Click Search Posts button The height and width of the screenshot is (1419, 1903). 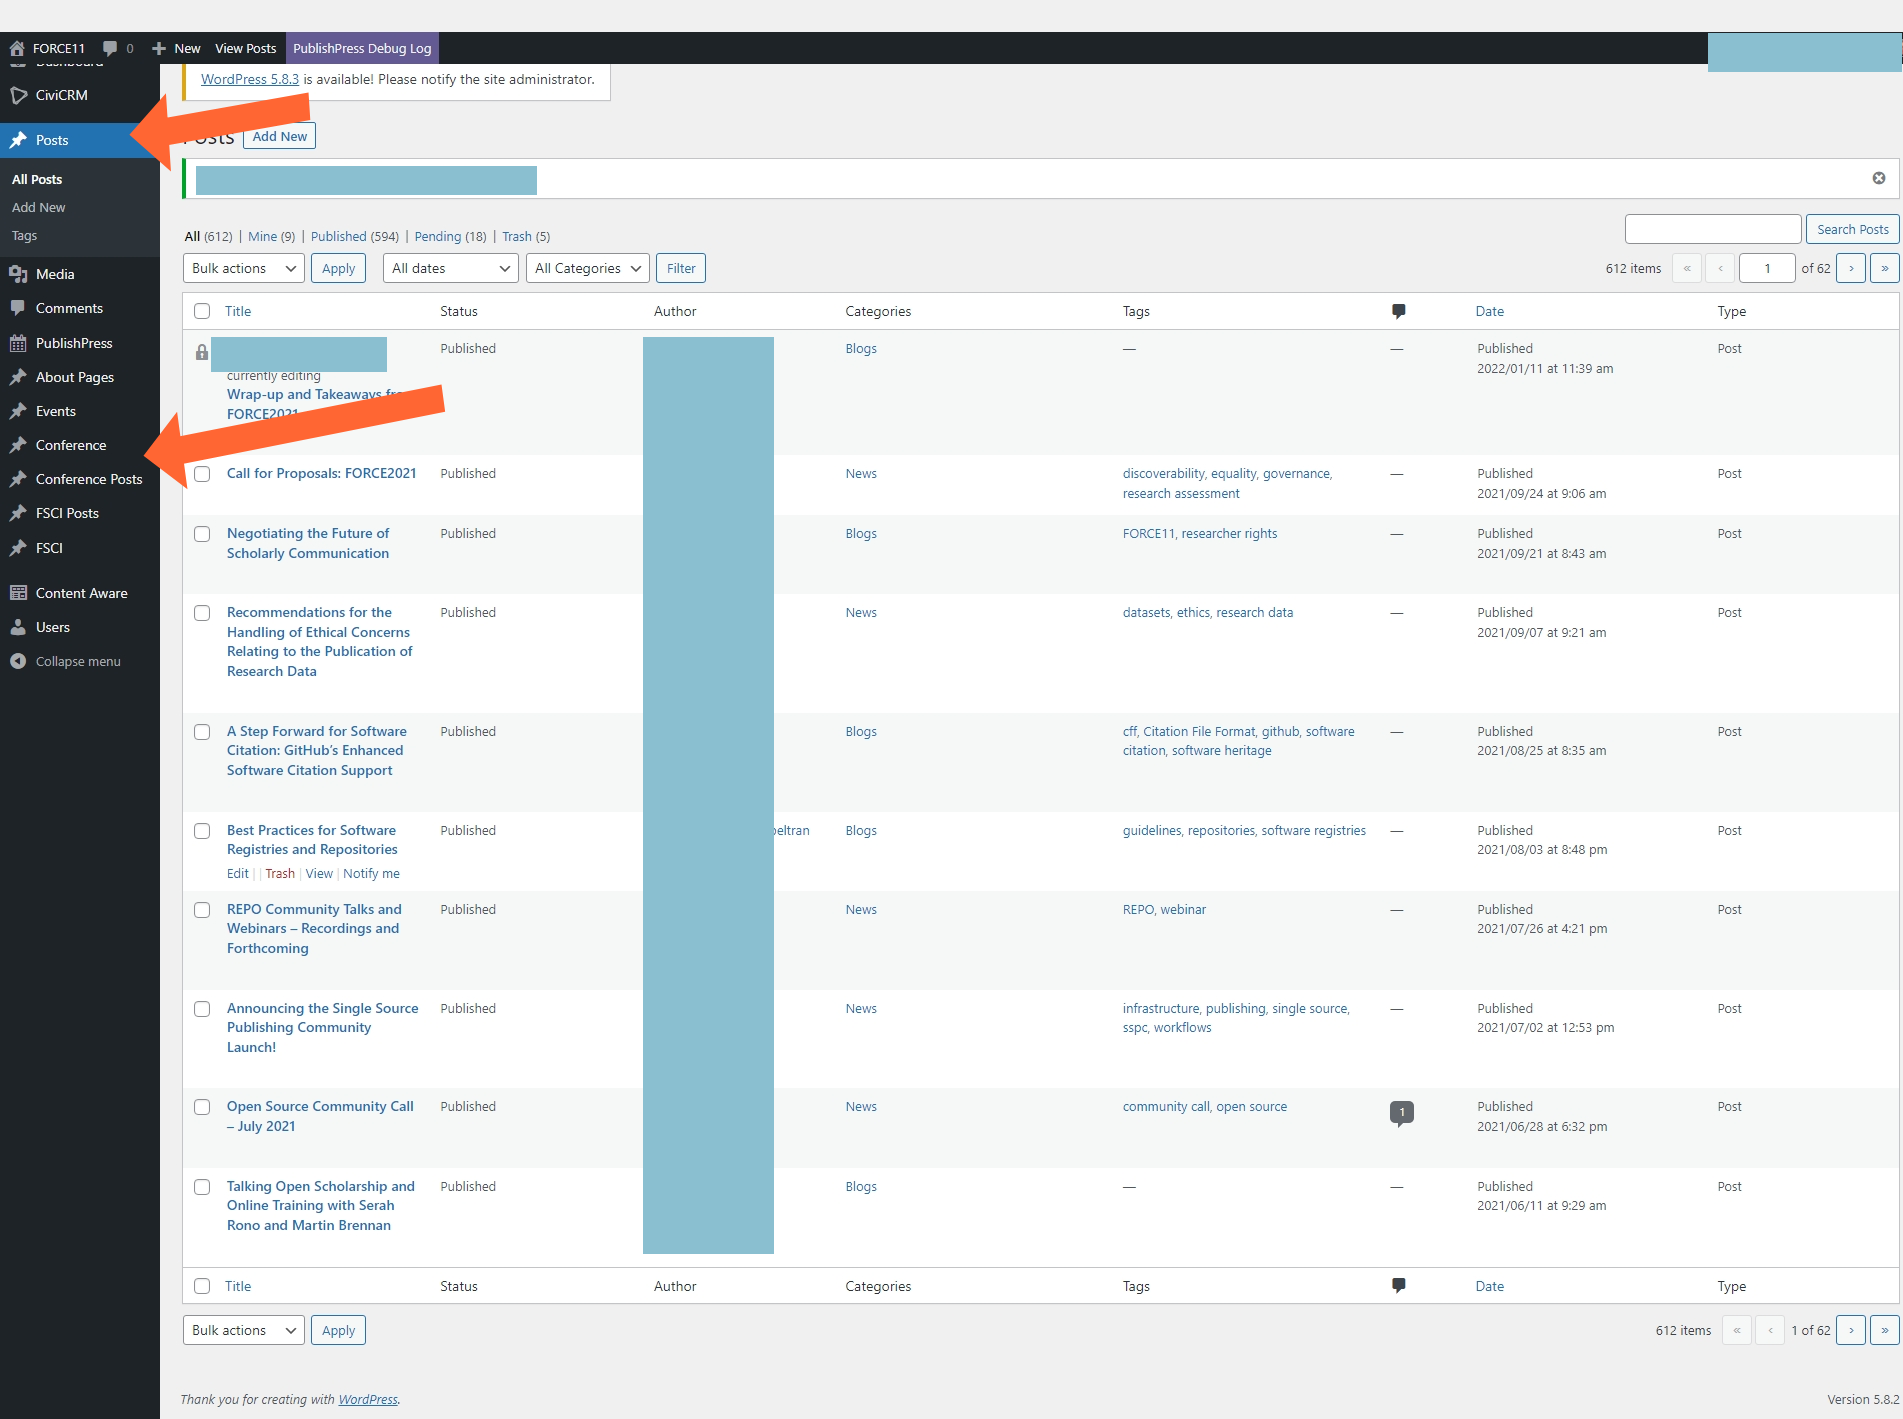[1852, 229]
